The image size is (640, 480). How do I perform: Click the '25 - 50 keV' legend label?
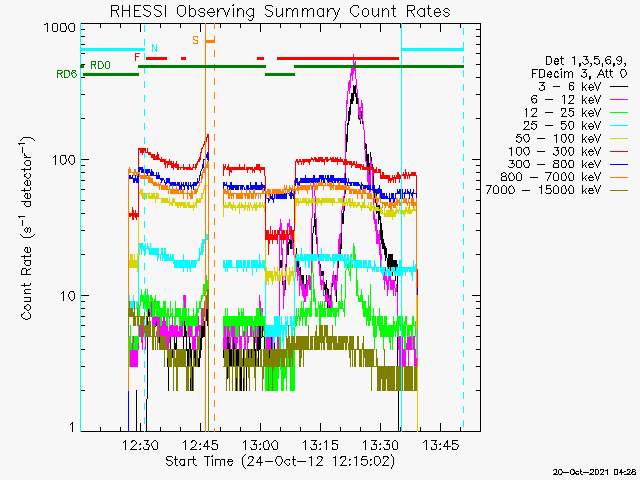562,125
